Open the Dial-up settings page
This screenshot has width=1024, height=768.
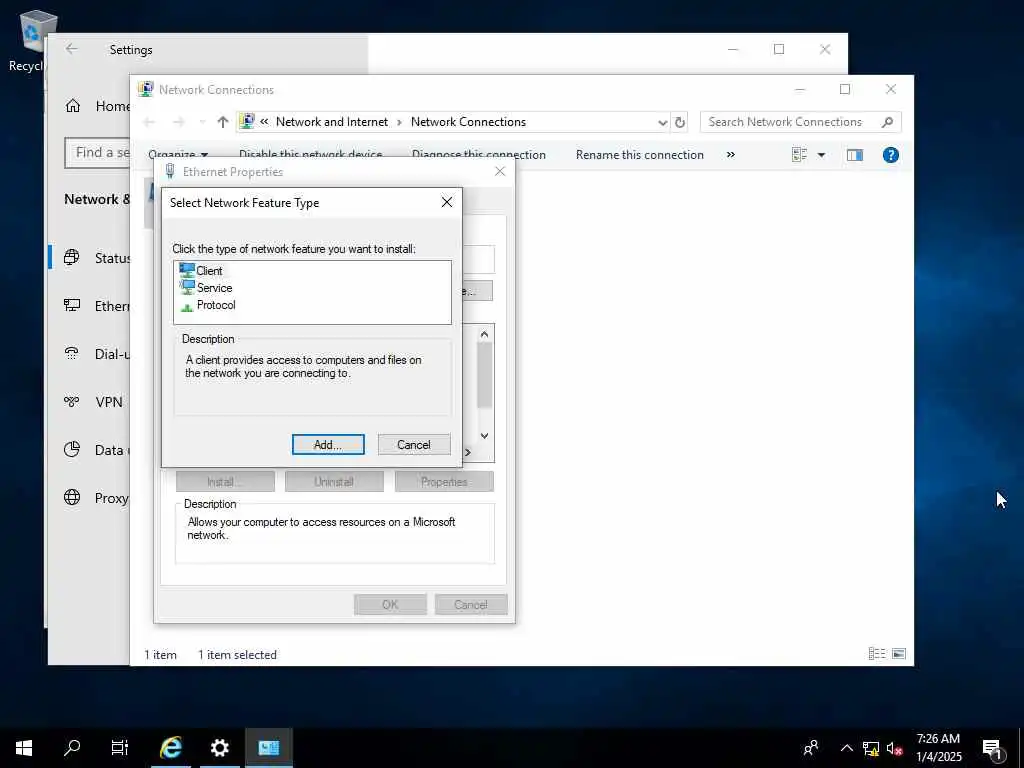90,354
